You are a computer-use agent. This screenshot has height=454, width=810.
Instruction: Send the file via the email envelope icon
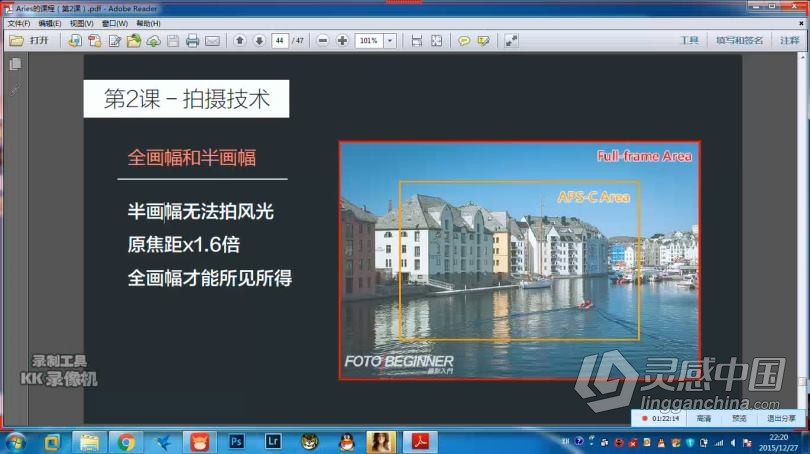pyautogui.click(x=212, y=40)
